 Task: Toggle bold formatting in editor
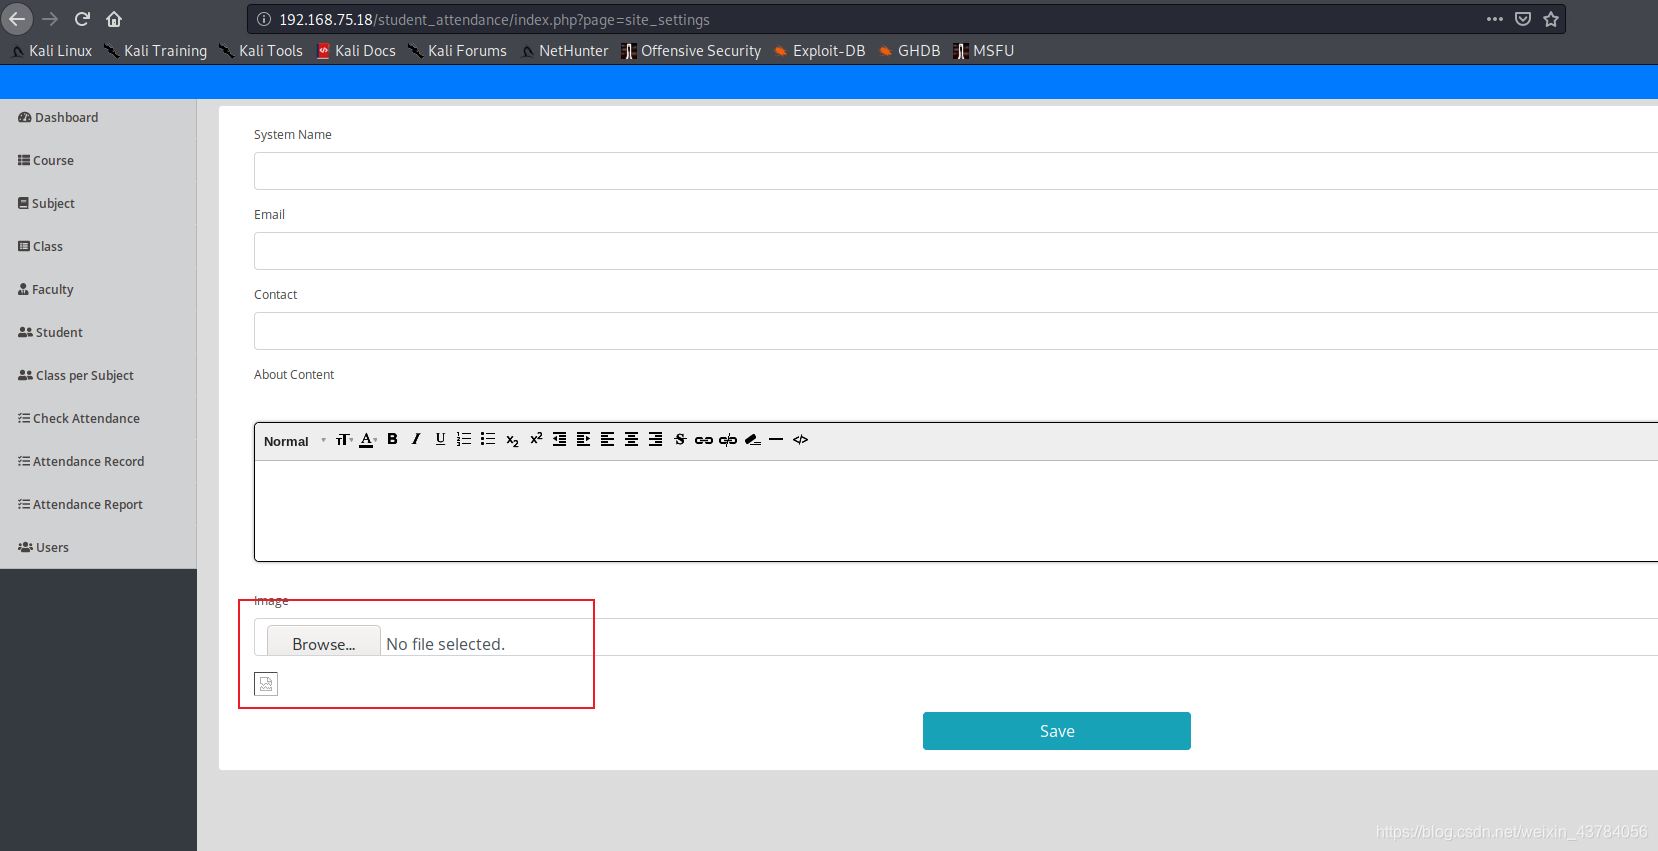coord(392,439)
